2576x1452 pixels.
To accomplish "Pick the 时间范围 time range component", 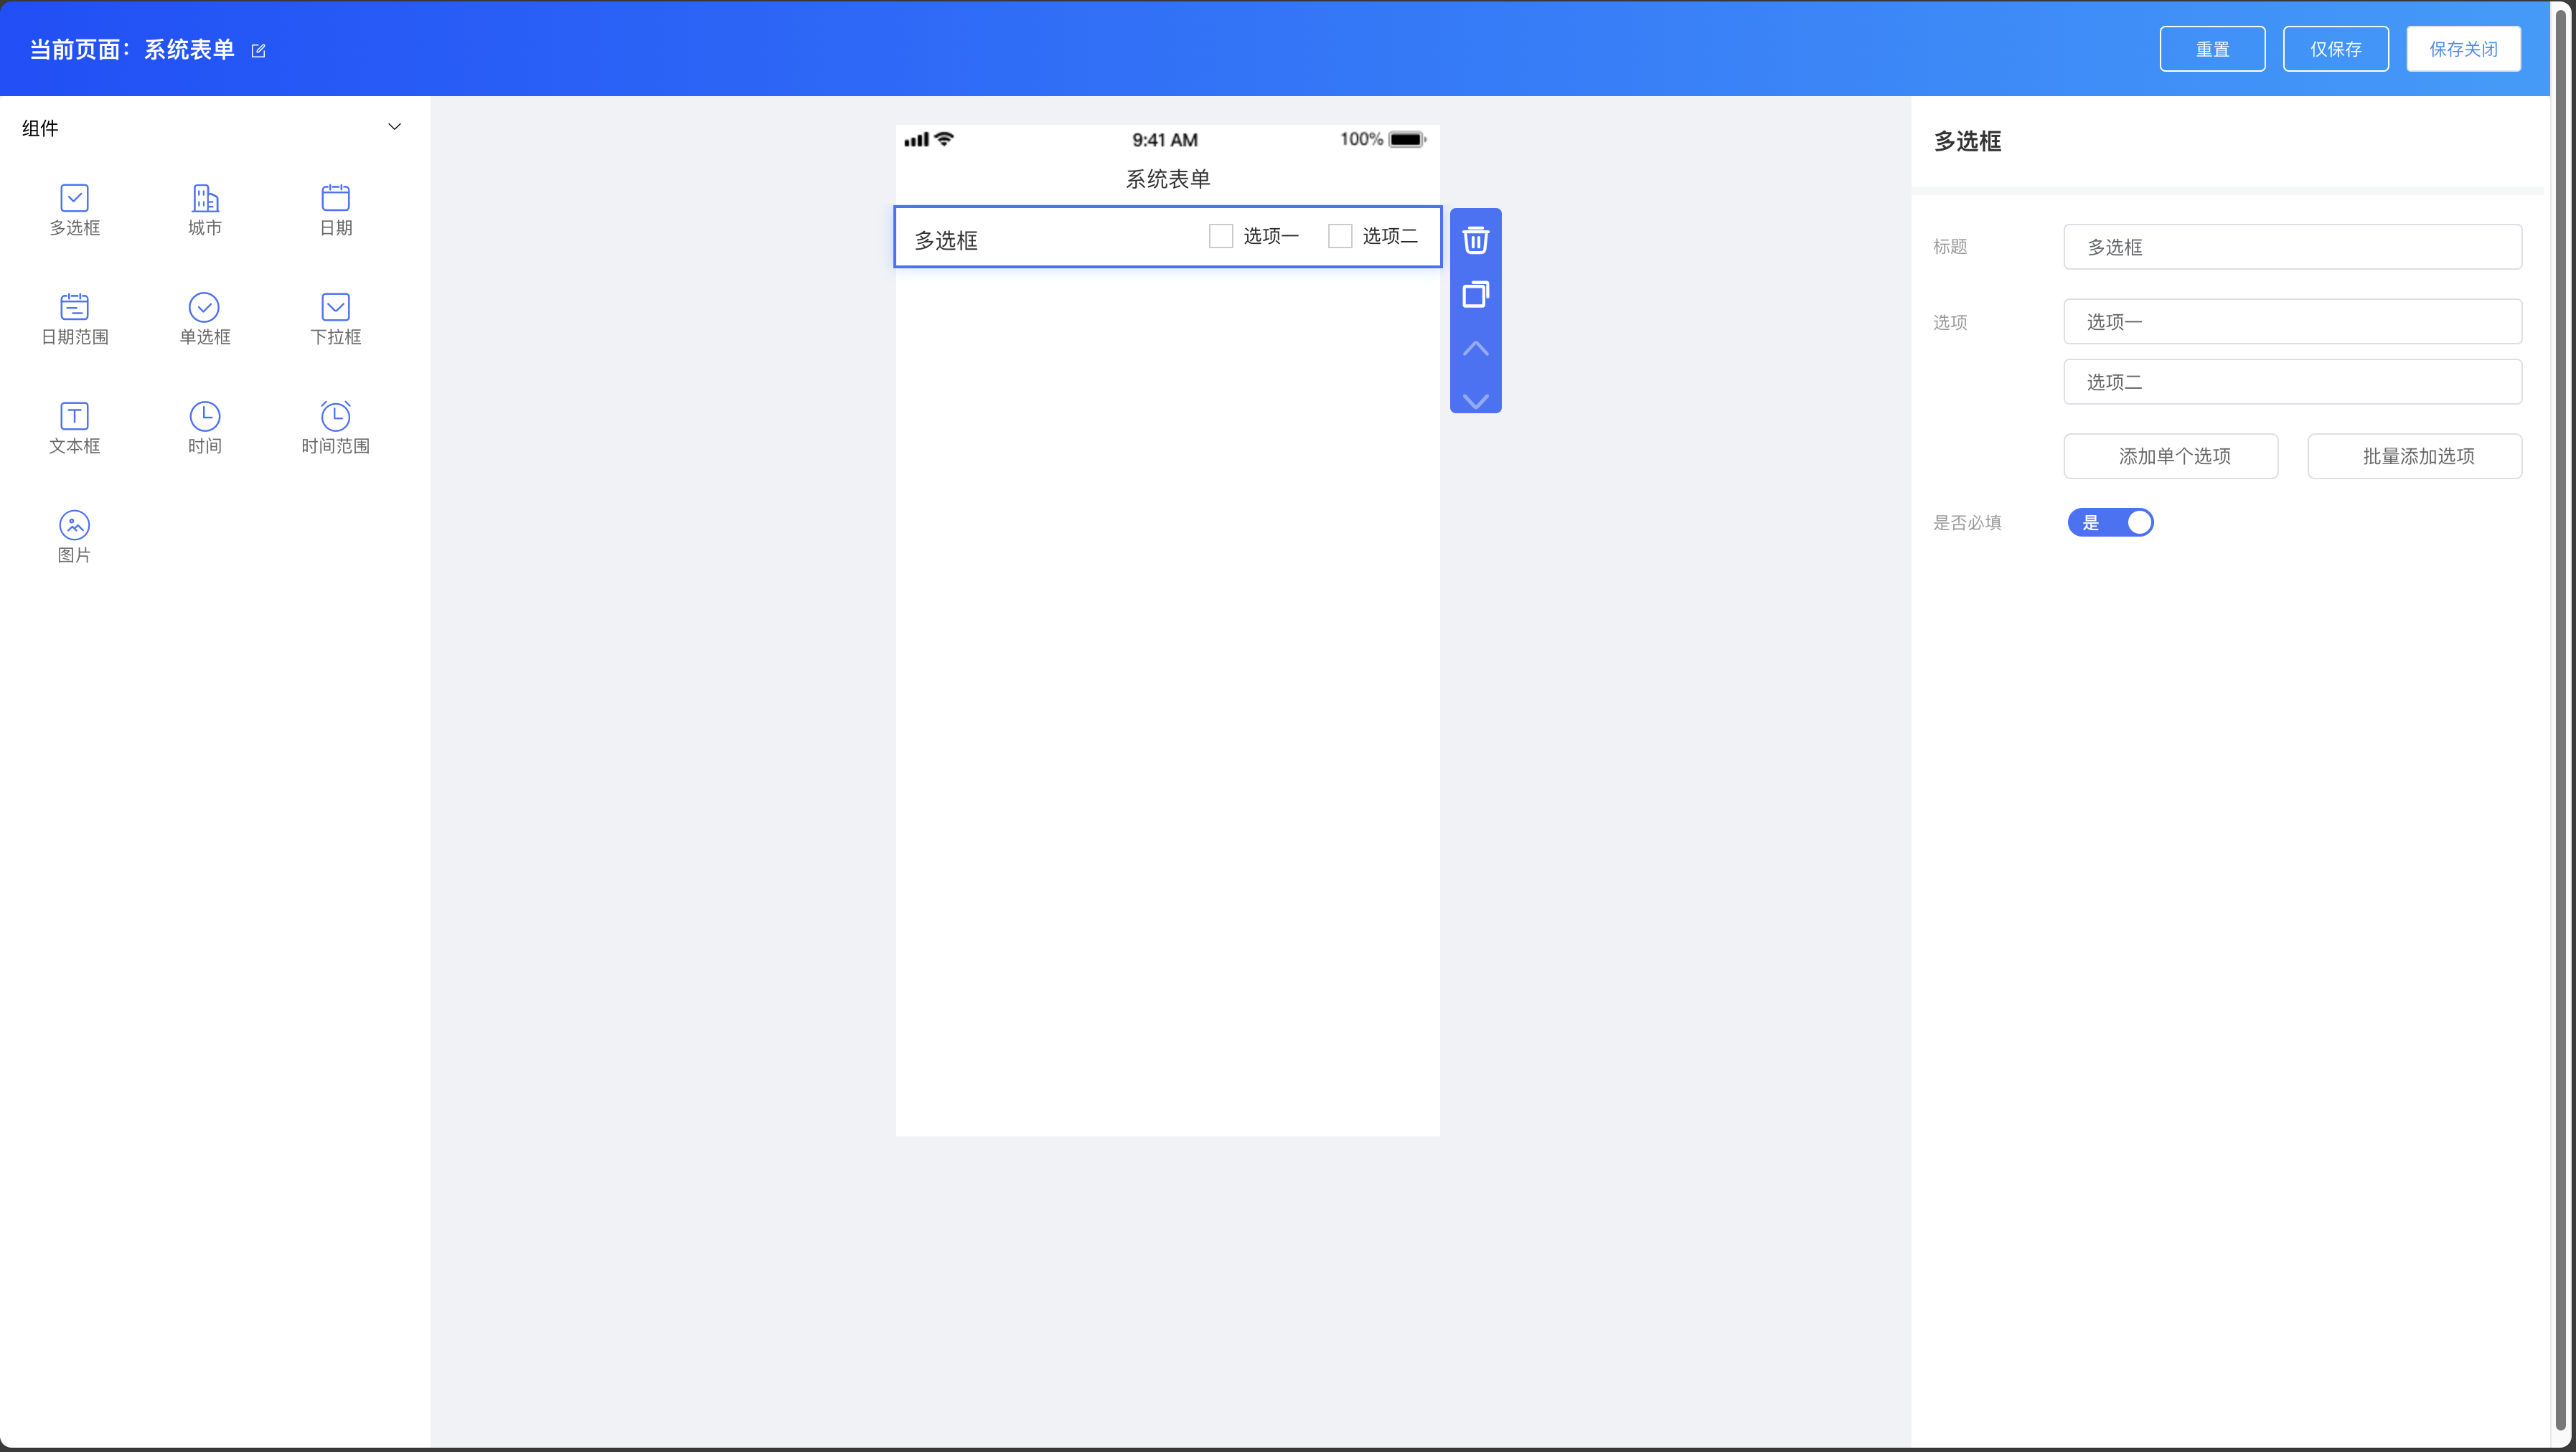I will (x=335, y=416).
